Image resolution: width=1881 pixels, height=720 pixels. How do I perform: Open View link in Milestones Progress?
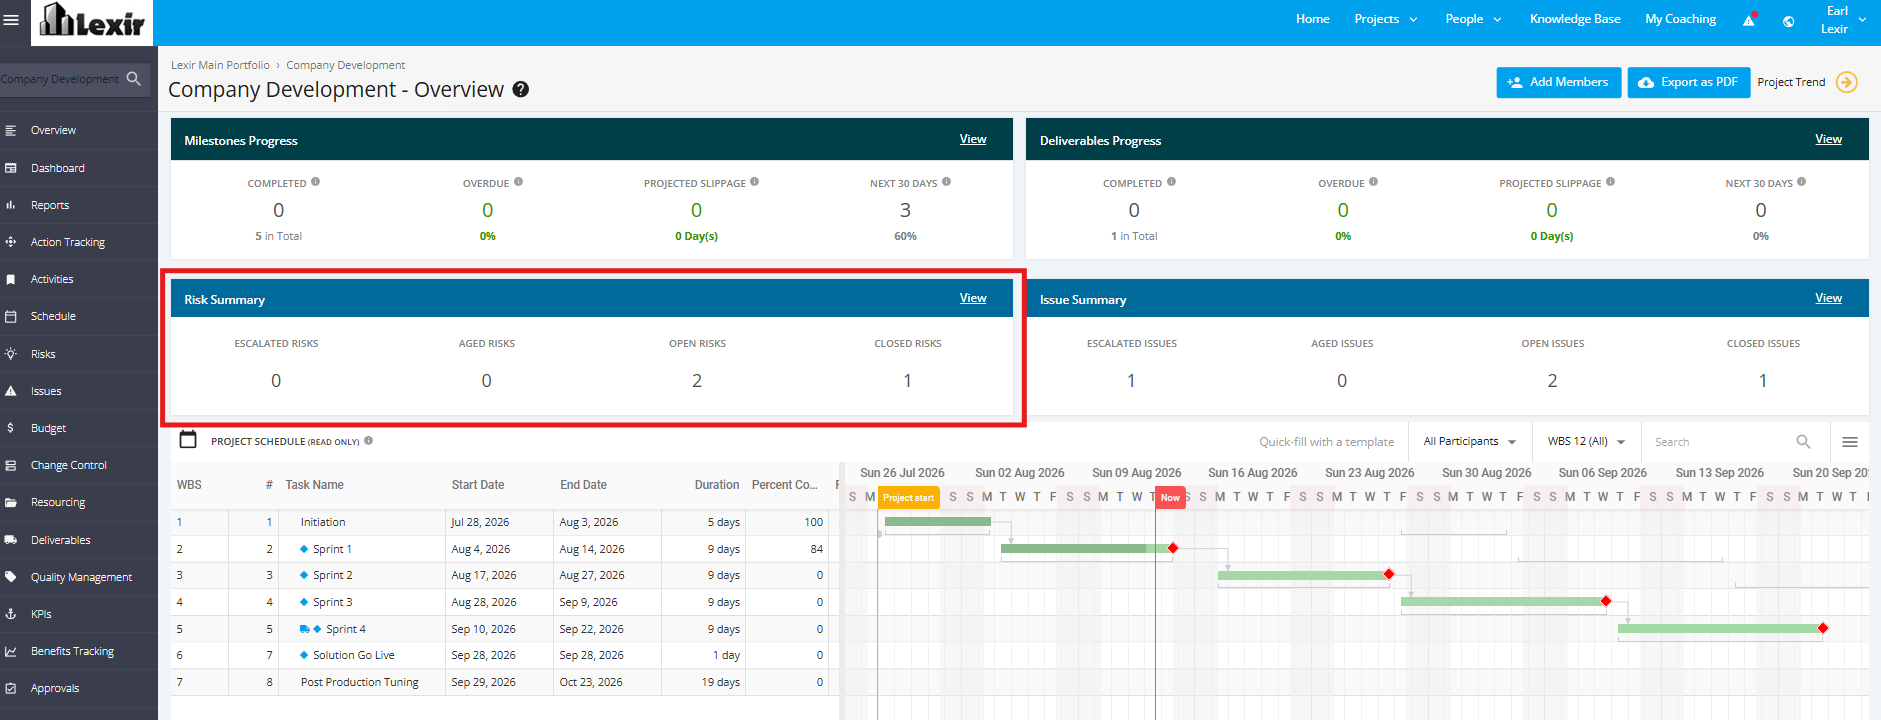973,139
